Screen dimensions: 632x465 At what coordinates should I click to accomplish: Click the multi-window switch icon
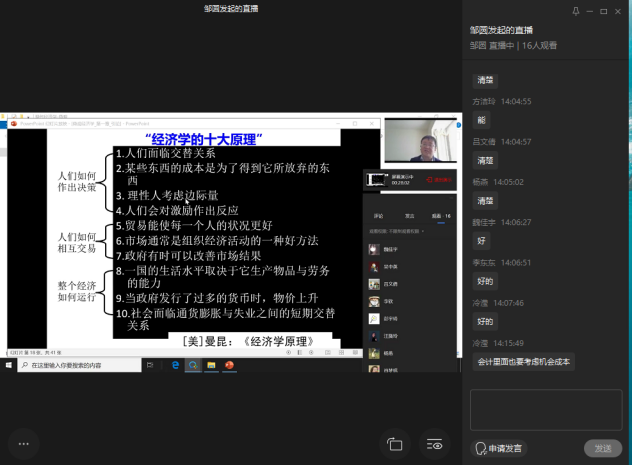(x=395, y=443)
